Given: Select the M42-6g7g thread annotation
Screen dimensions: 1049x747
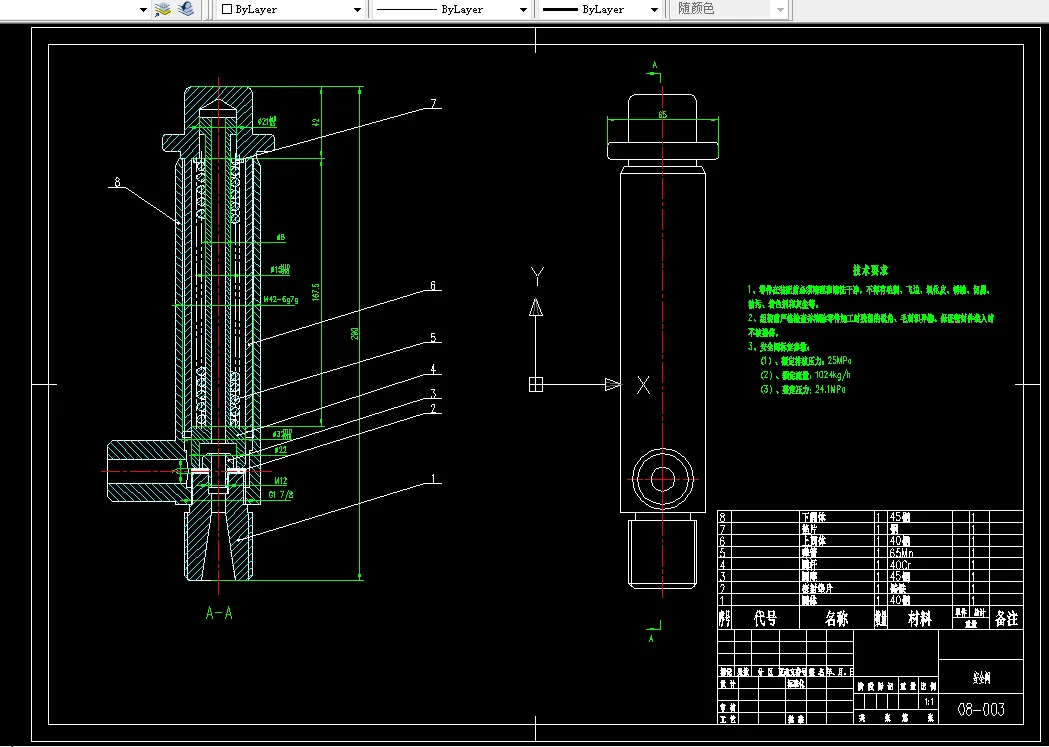Looking at the screenshot, I should coord(279,299).
